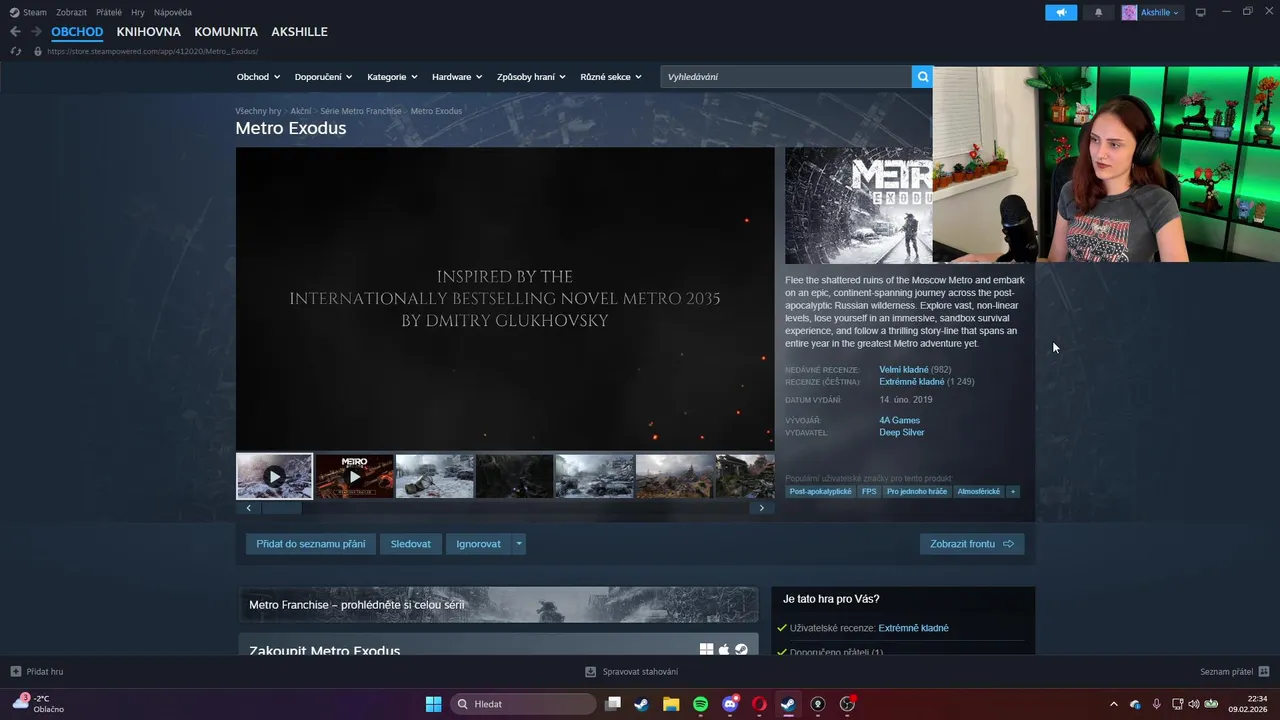This screenshot has height=720, width=1280.
Task: Open the Deep Silver publisher link
Action: tap(902, 433)
